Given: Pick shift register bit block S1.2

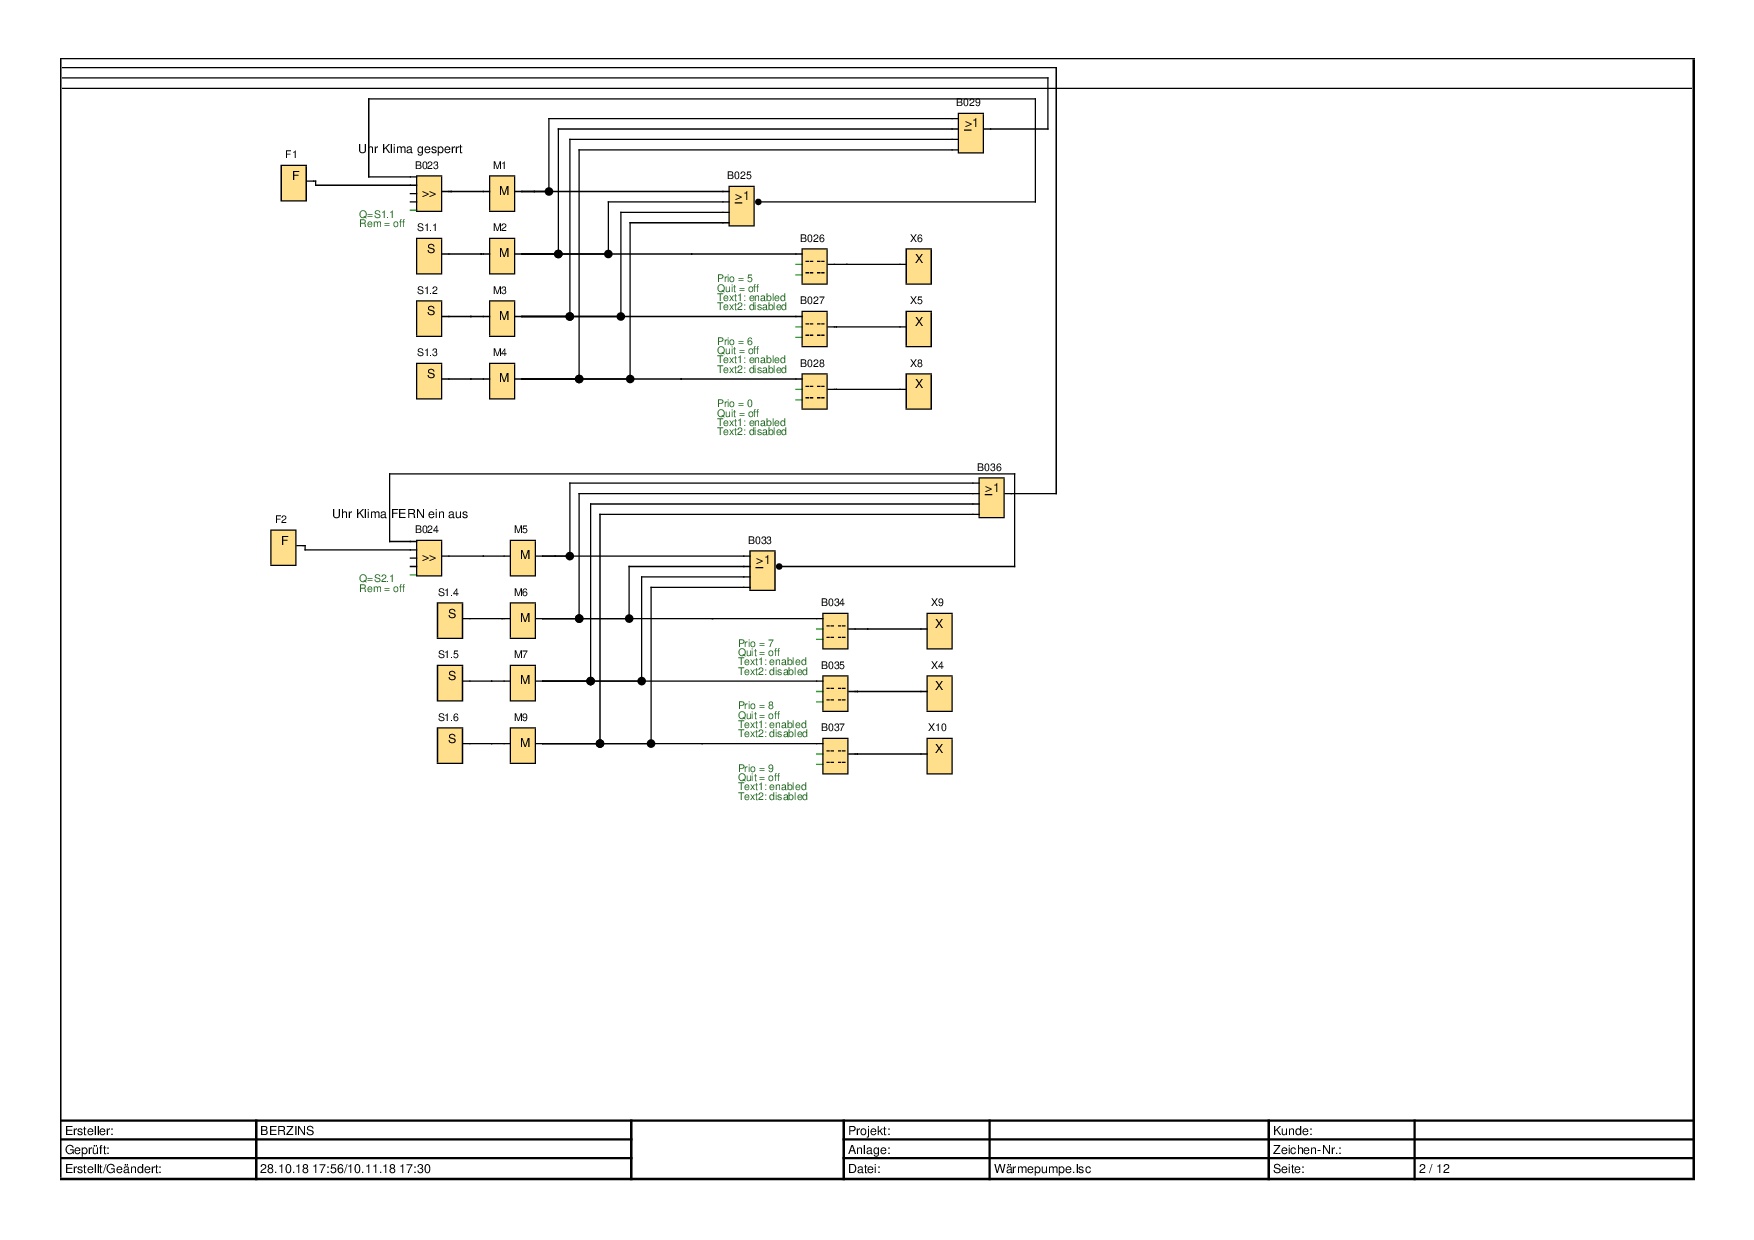Looking at the screenshot, I should (429, 318).
